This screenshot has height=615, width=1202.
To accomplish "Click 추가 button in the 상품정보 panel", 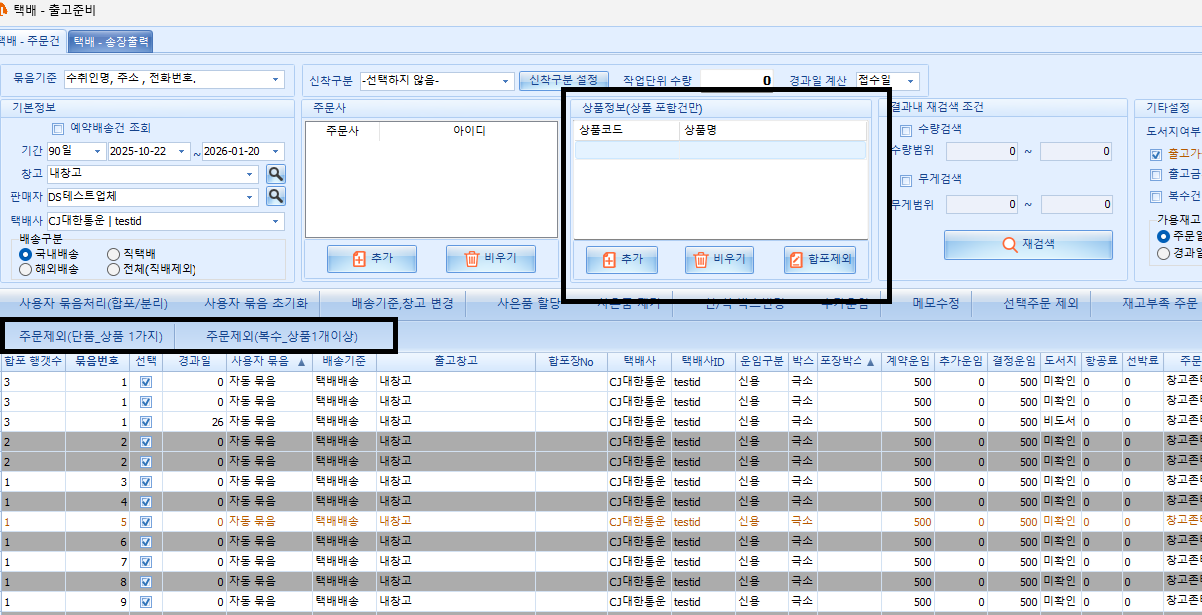I will [x=621, y=259].
